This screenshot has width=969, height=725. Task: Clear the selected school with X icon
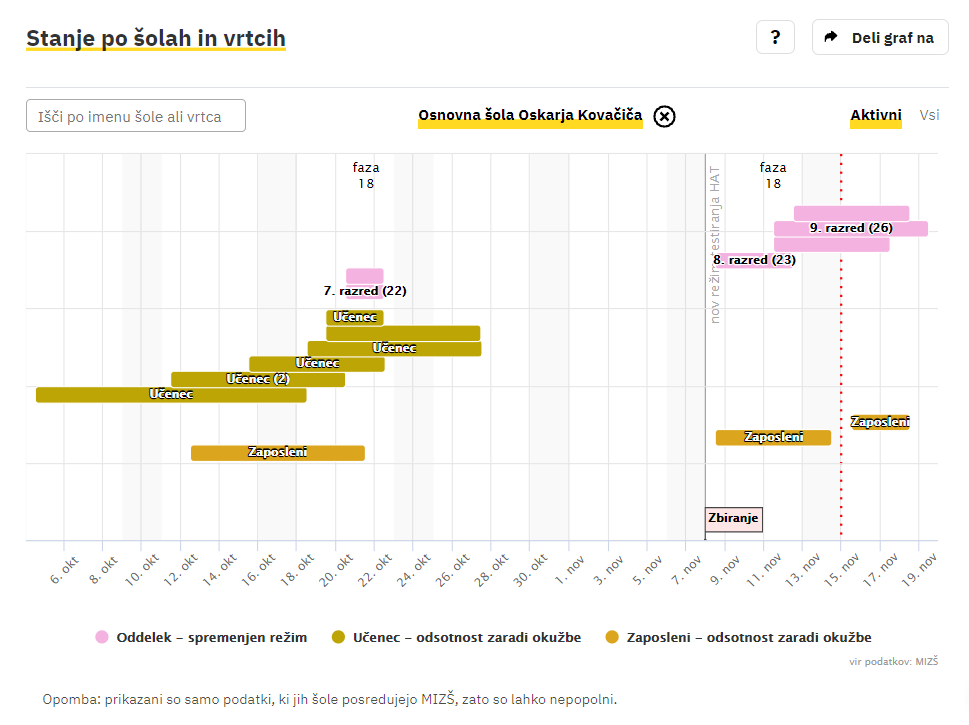click(x=664, y=116)
